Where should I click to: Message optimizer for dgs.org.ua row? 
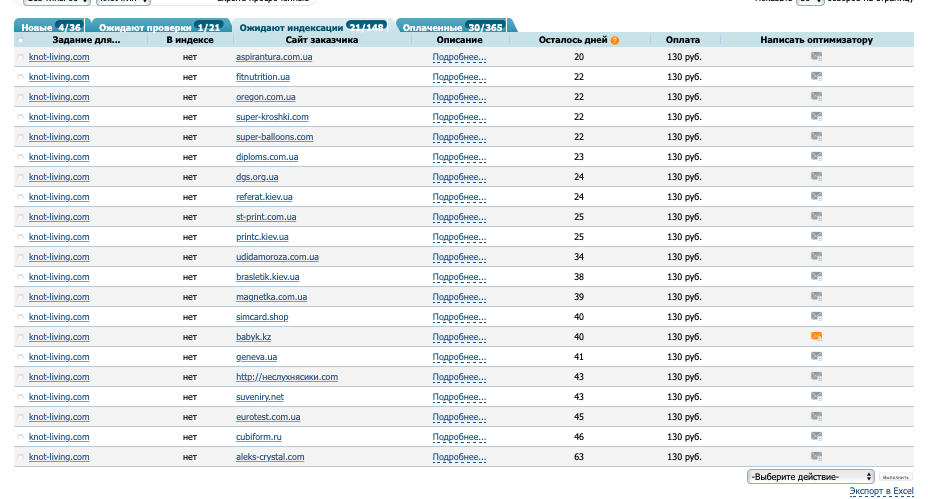point(816,176)
